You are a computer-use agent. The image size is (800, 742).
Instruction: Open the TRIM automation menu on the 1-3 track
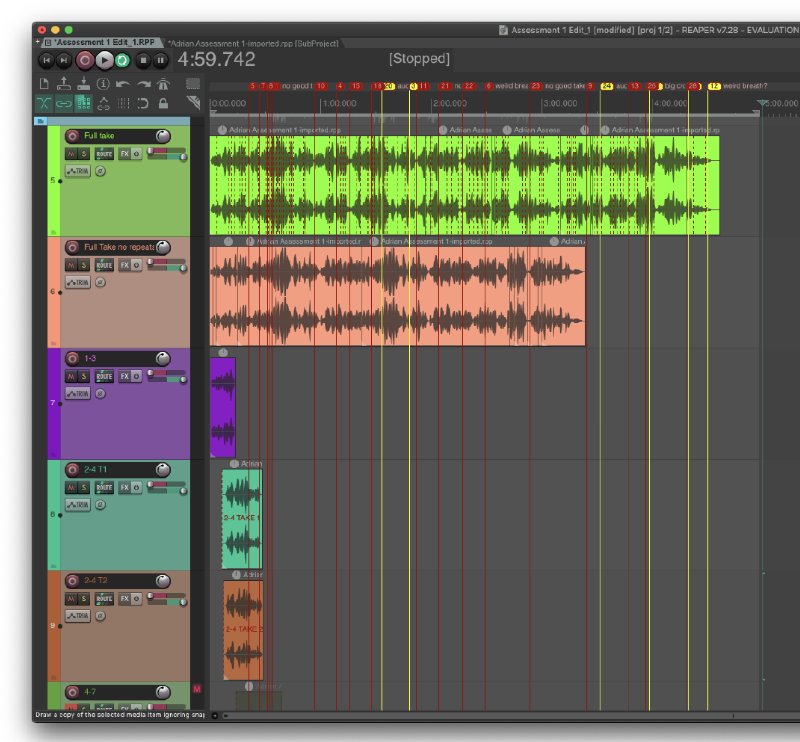(78, 393)
